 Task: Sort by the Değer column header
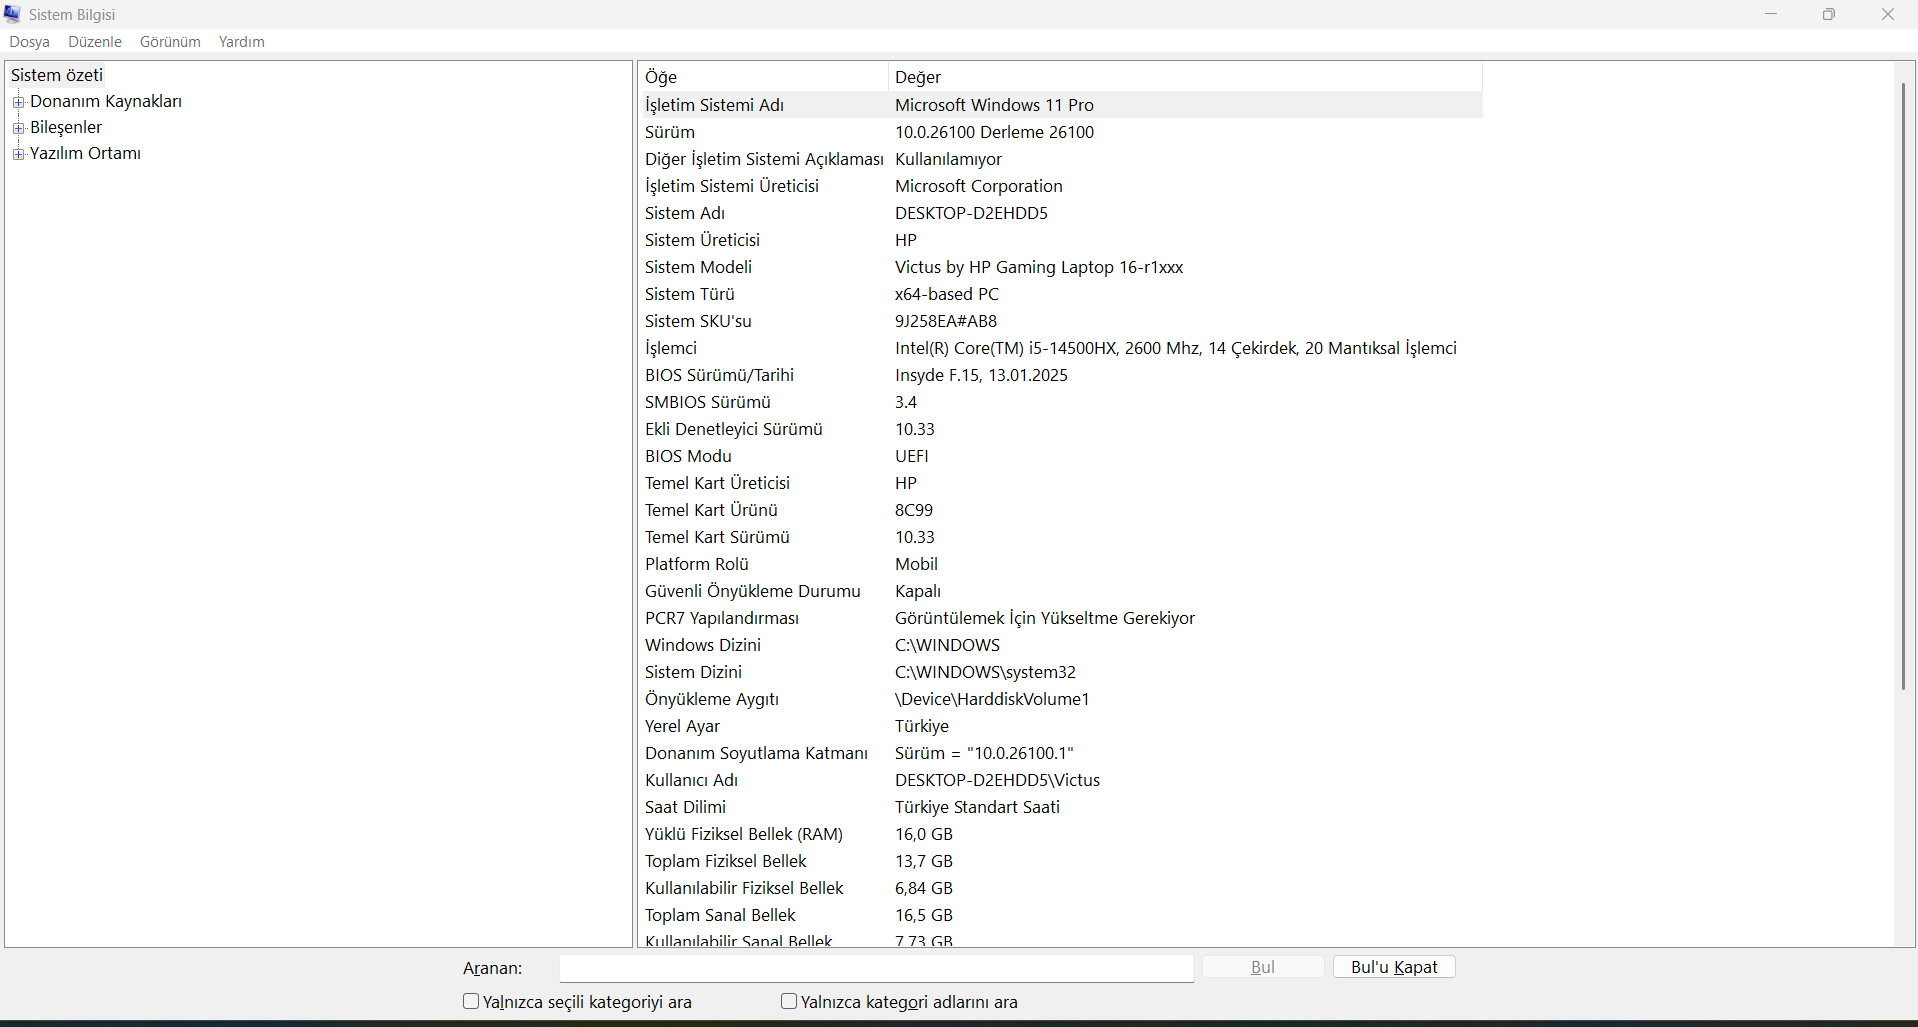pyautogui.click(x=1185, y=77)
